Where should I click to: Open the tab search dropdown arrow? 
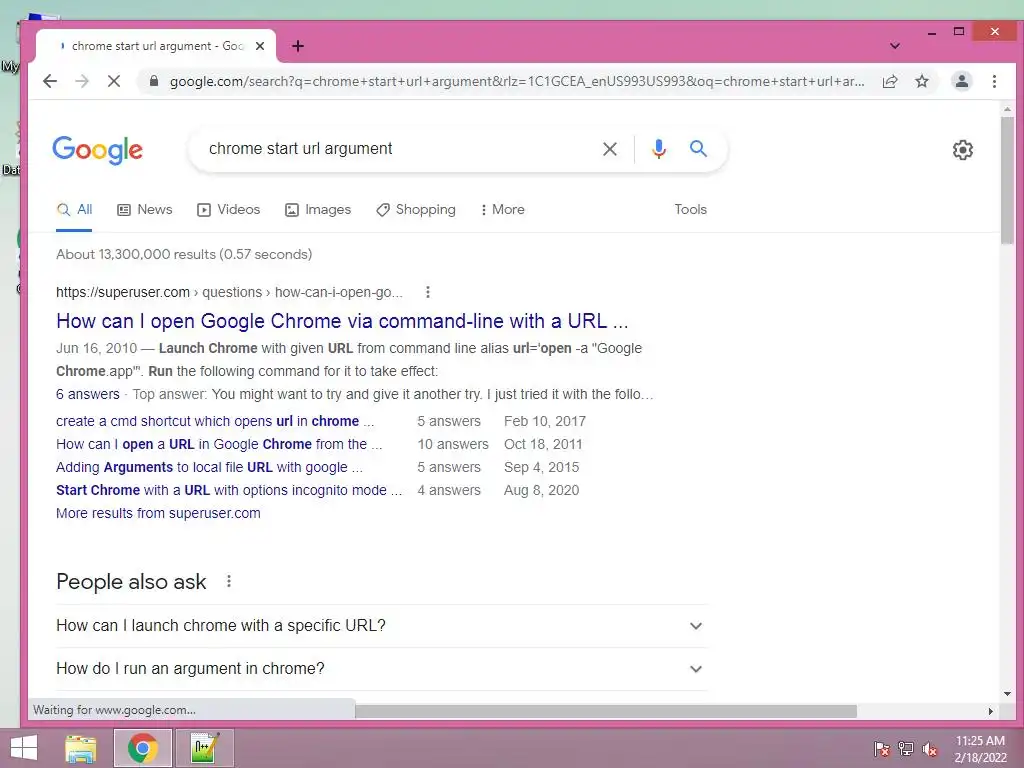pyautogui.click(x=895, y=46)
